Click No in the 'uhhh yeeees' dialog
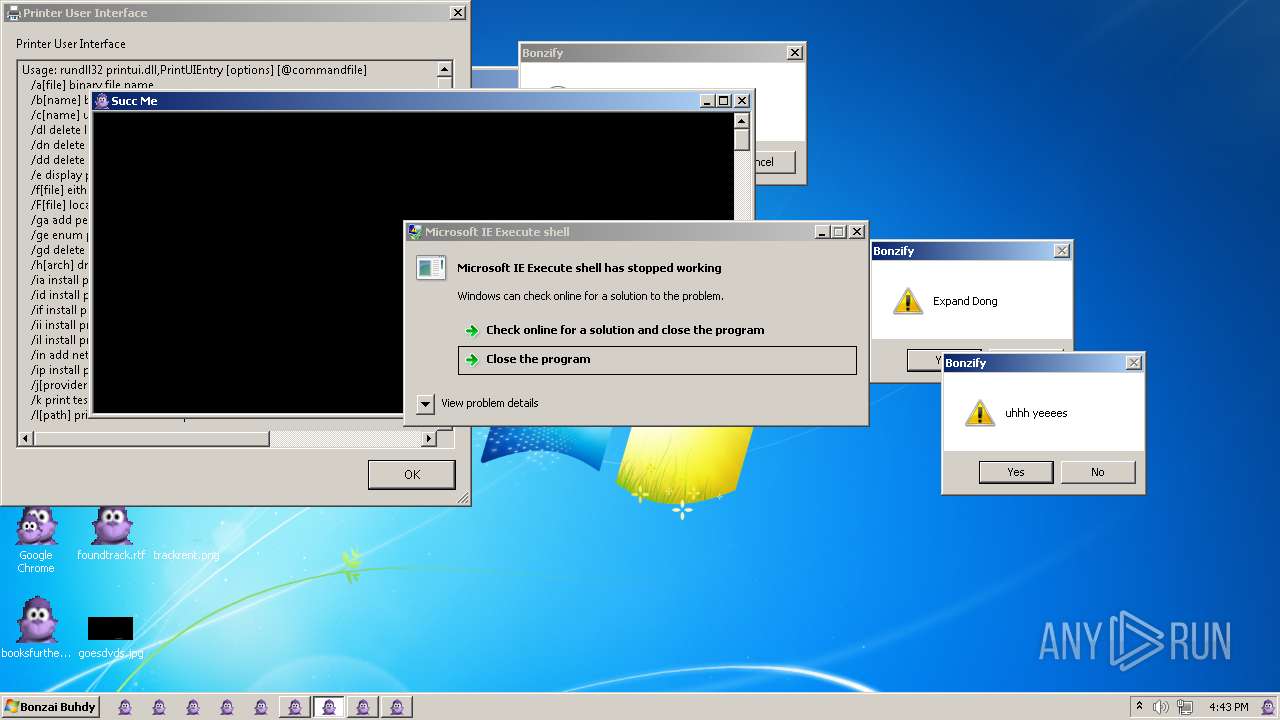The width and height of the screenshot is (1280, 720). (1098, 472)
